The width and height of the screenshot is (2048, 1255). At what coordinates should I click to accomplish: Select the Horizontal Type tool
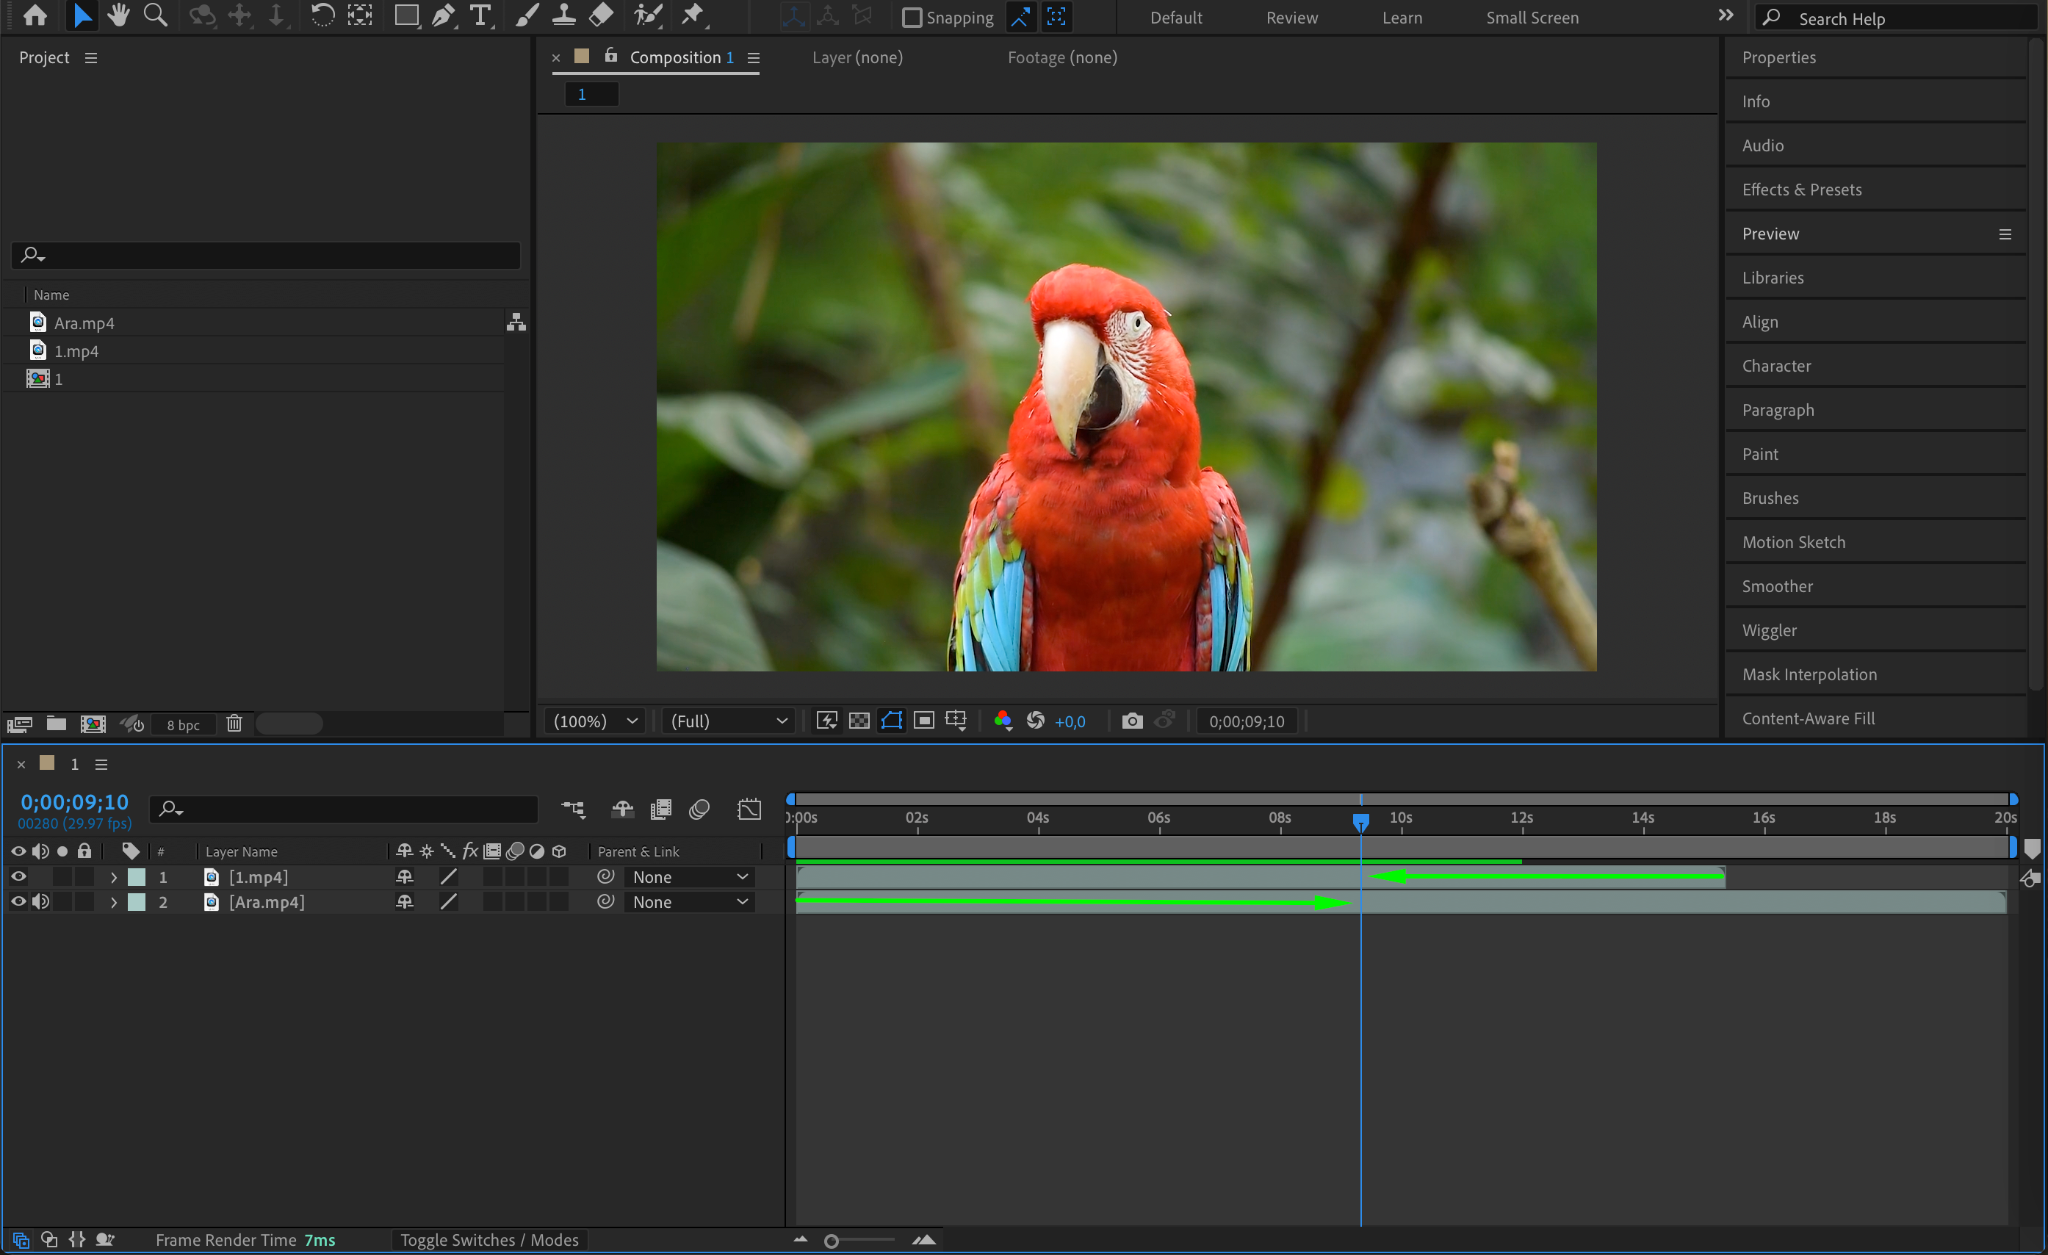[481, 15]
